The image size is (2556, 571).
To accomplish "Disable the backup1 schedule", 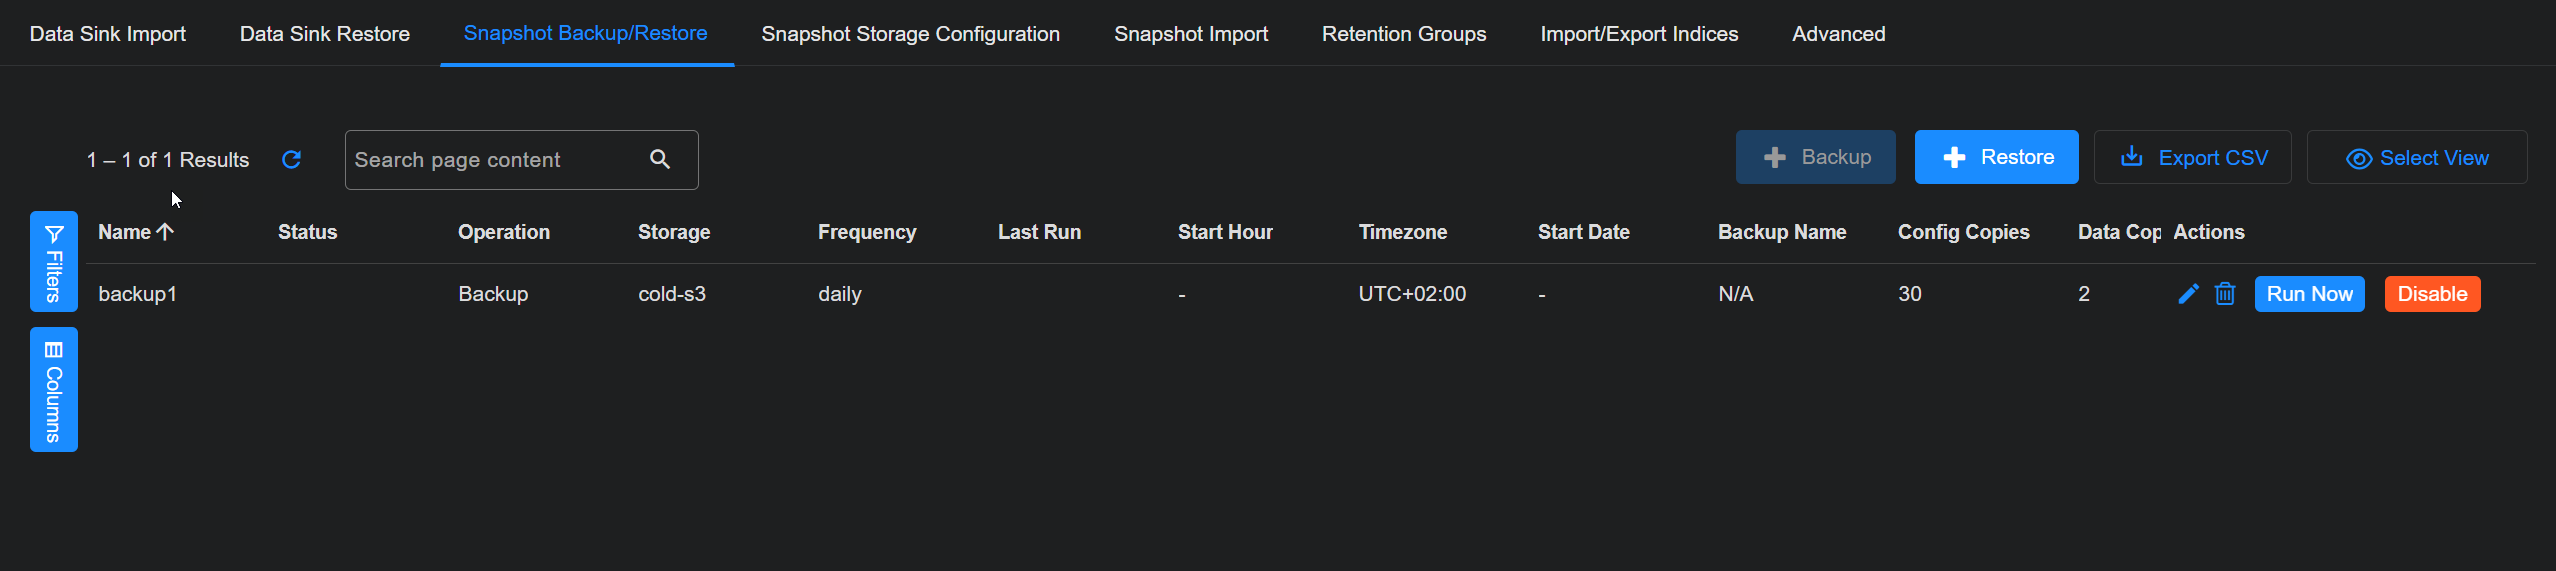I will 2432,294.
